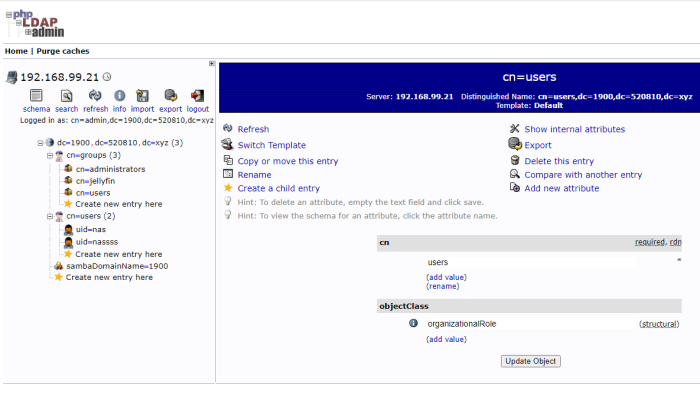Viewport: 700px width, 401px height.
Task: Click Purge caches in the top menu
Action: coord(65,50)
